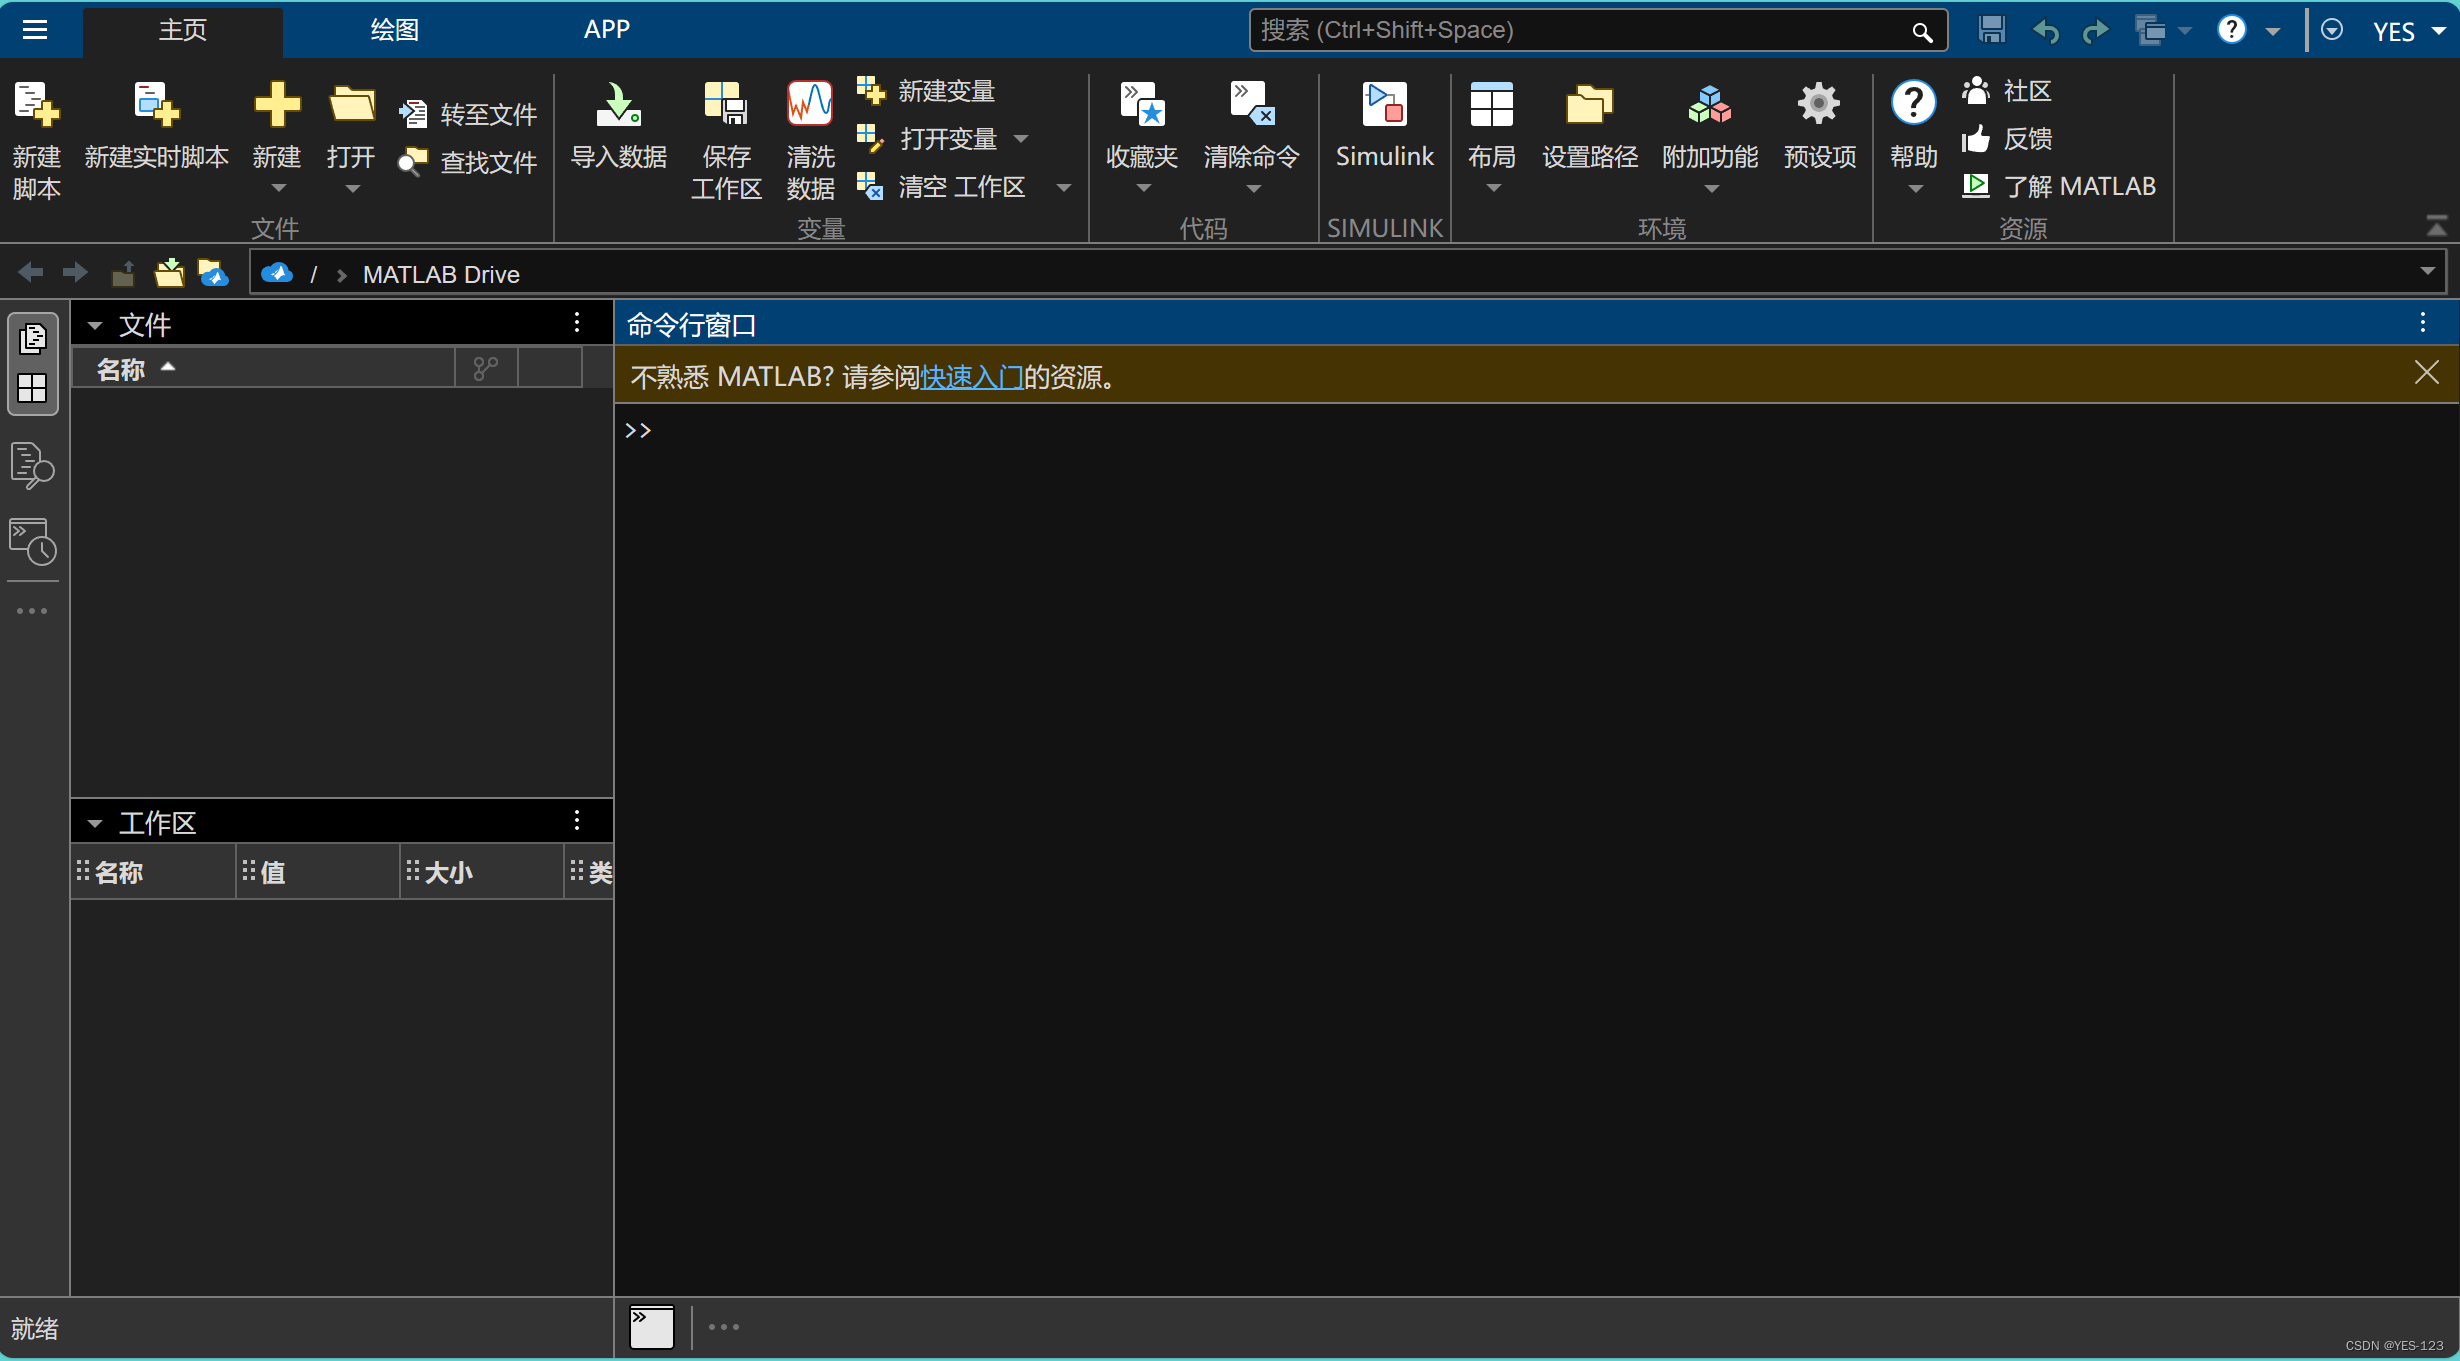
Task: Click 查找文件 find files
Action: [x=467, y=162]
